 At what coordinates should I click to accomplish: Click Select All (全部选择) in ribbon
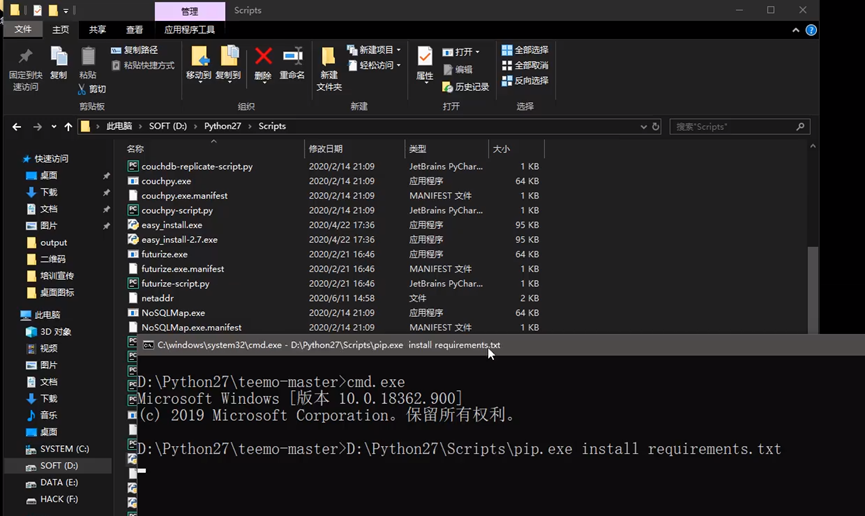pos(525,50)
